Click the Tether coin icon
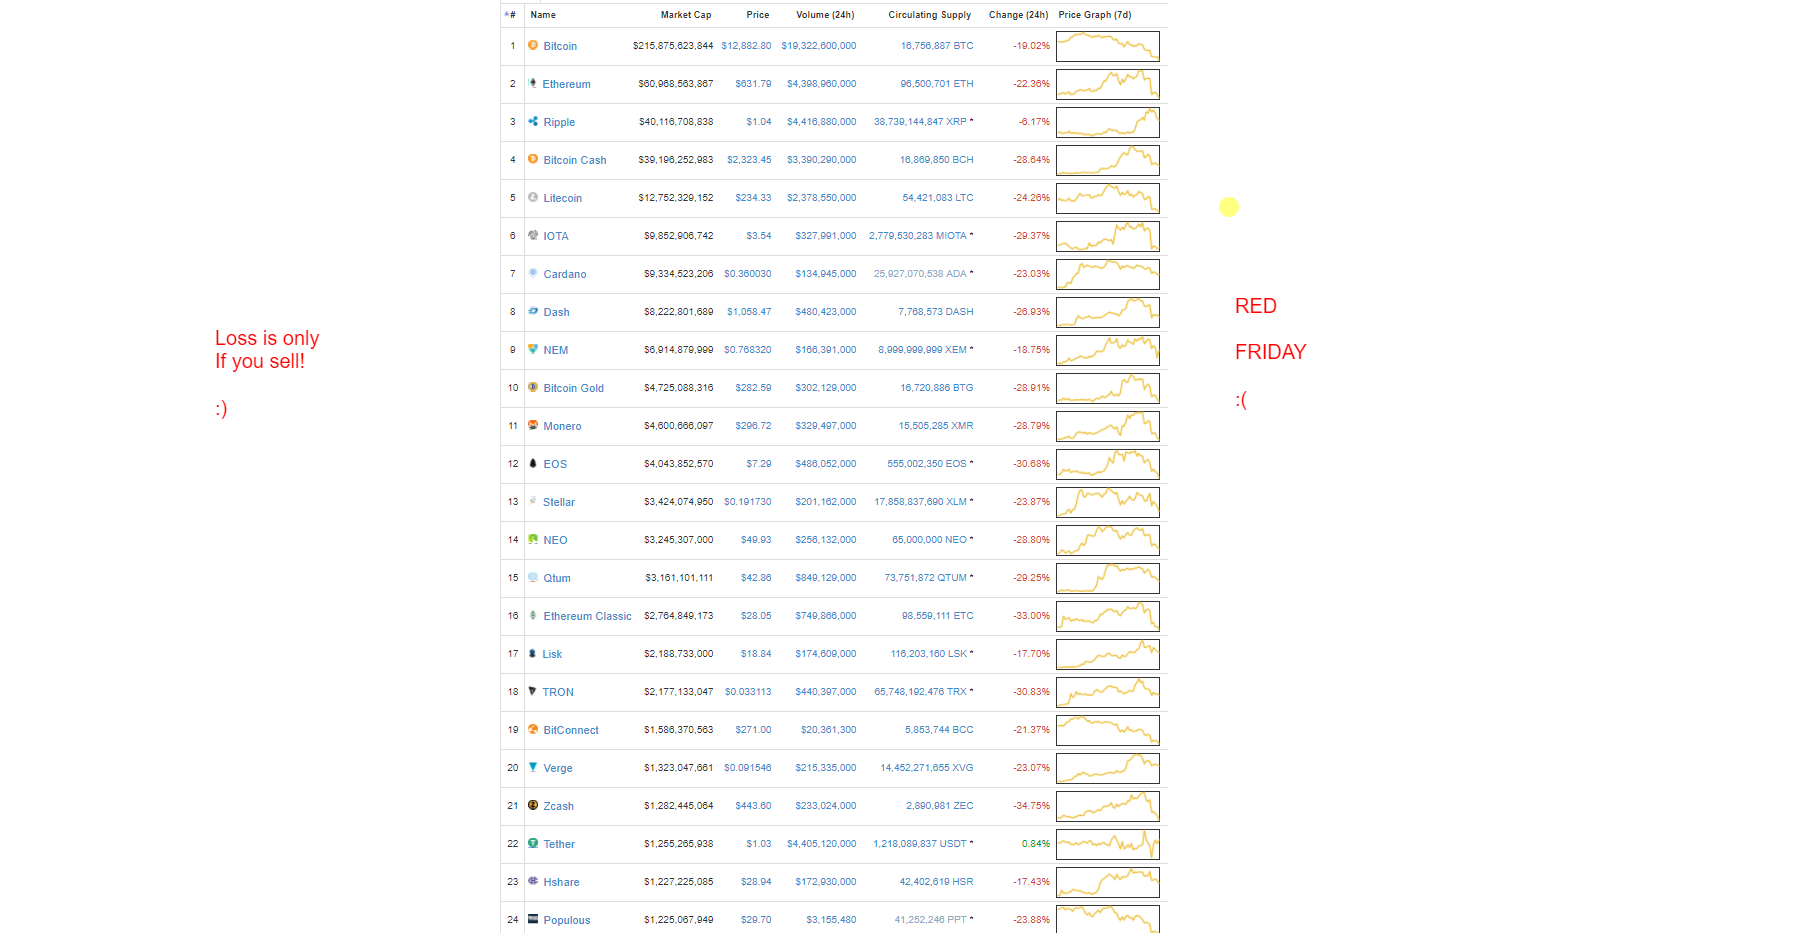1810x933 pixels. [x=533, y=843]
